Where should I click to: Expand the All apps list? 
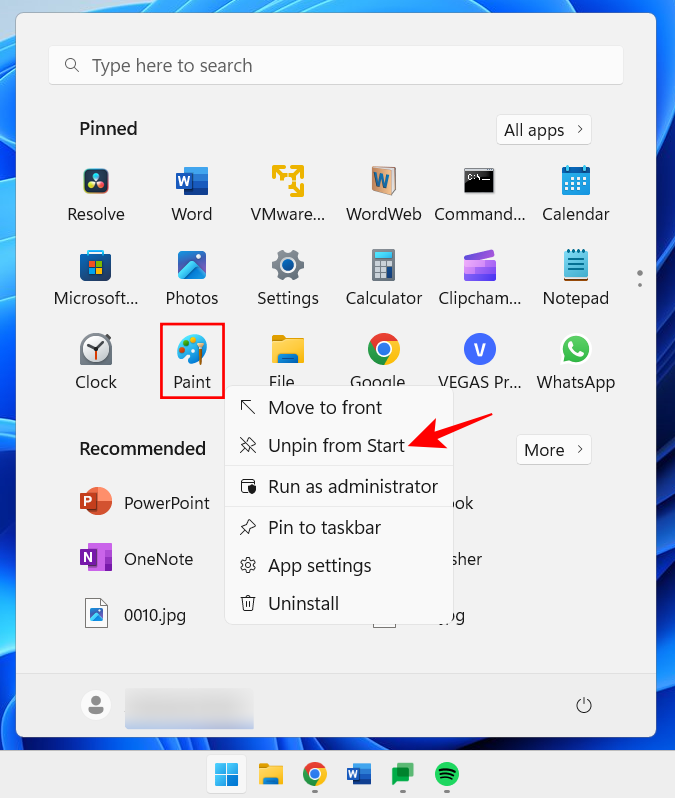(x=544, y=130)
